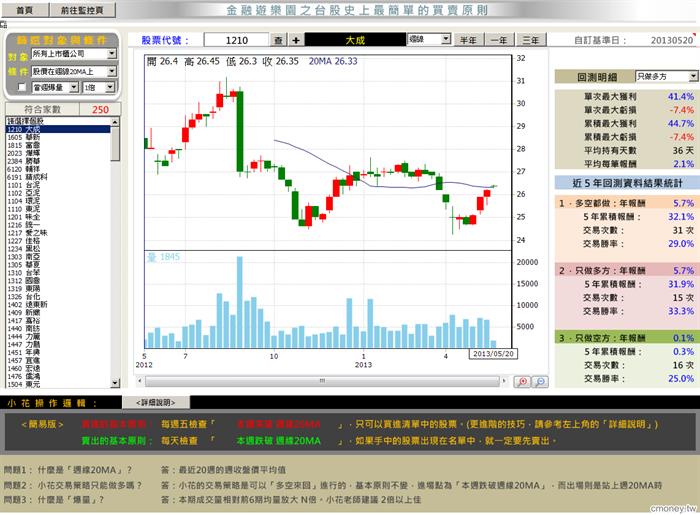Click the stock code input field showing 1210
The width and height of the screenshot is (700, 515).
pos(237,40)
